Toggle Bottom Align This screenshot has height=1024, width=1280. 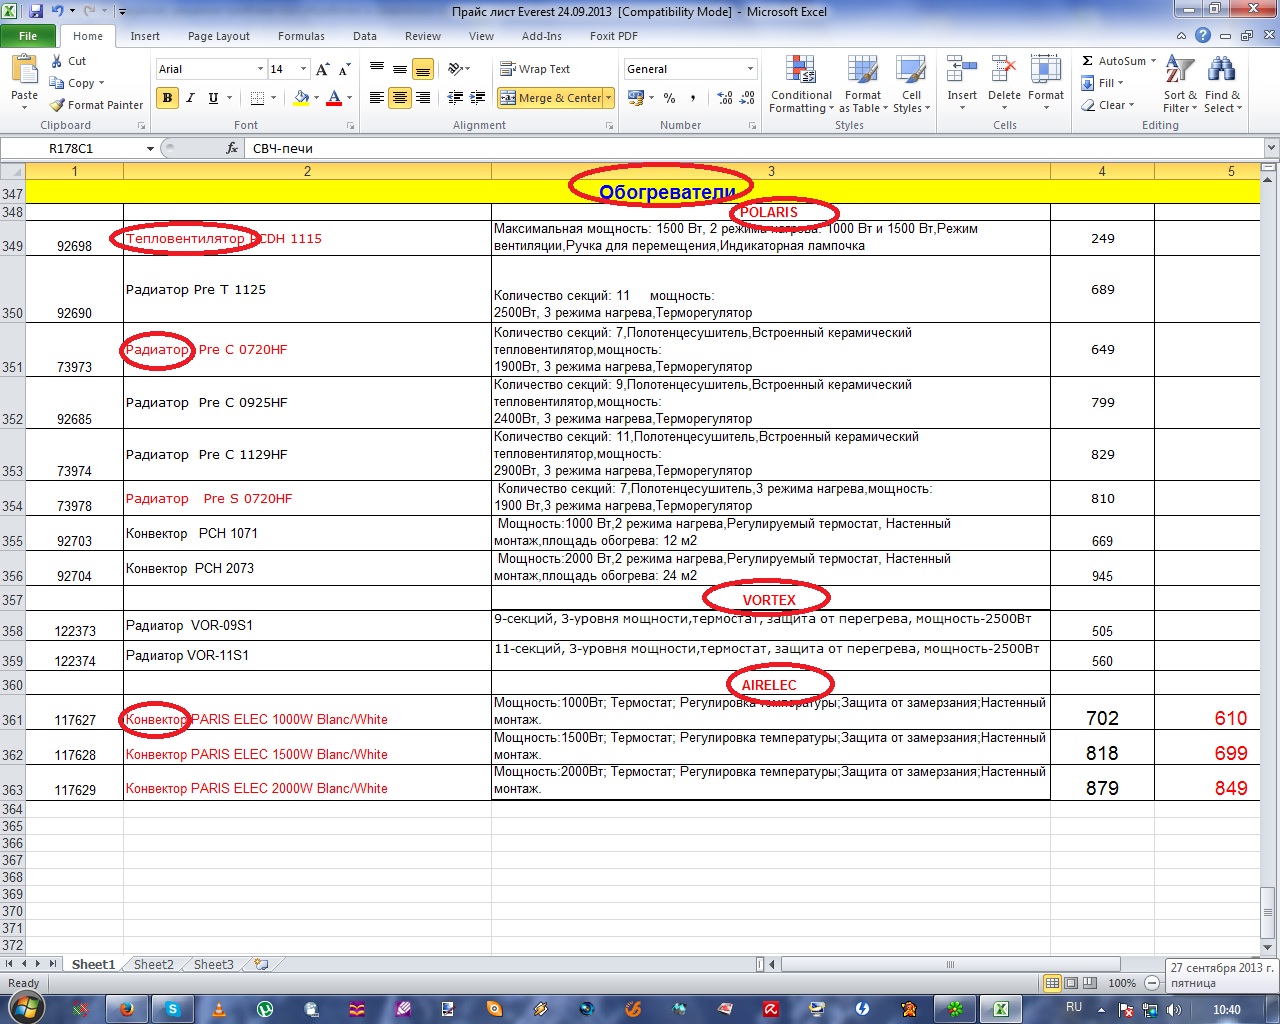pos(423,69)
